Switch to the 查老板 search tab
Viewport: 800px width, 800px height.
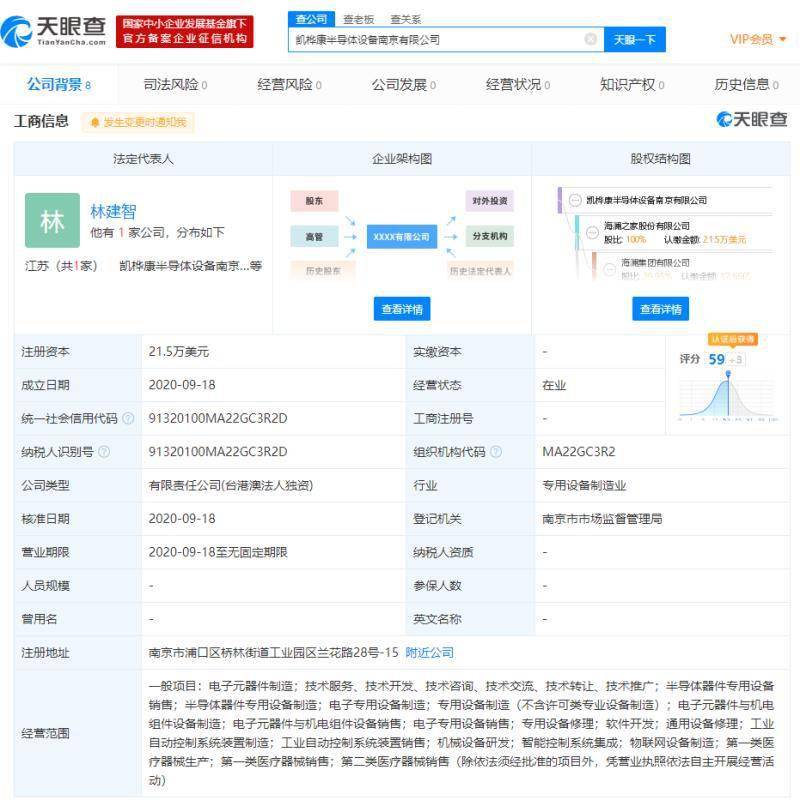359,19
